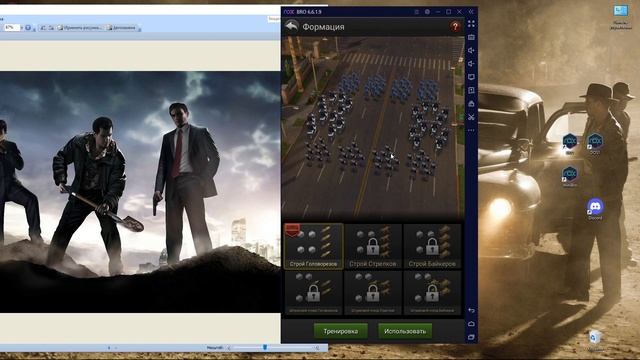
Task: Select the Строй Головорезов formation
Action: coord(313,246)
